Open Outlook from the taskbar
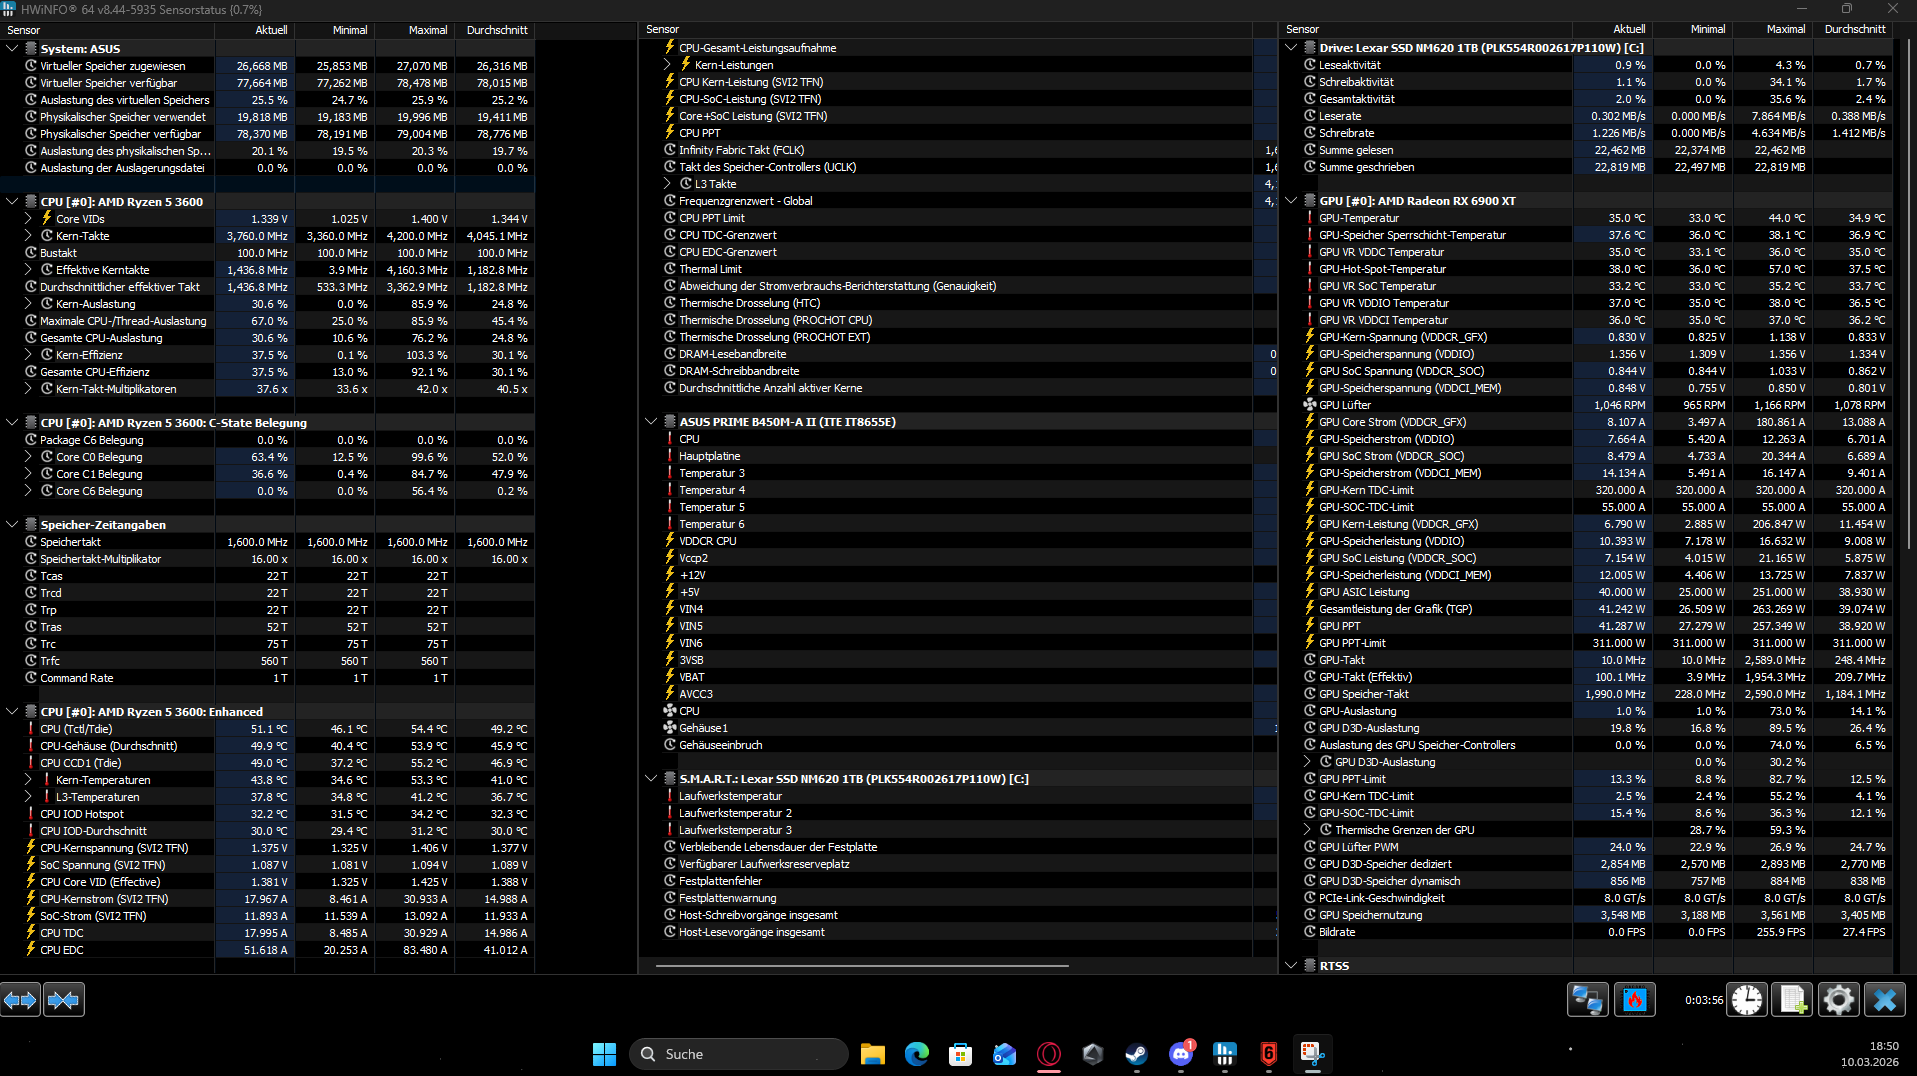The height and width of the screenshot is (1076, 1917). [x=1004, y=1054]
